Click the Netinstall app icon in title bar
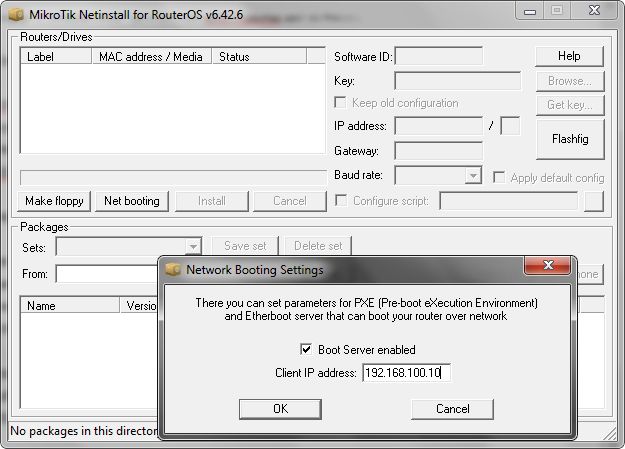625x449 pixels. pyautogui.click(x=16, y=14)
